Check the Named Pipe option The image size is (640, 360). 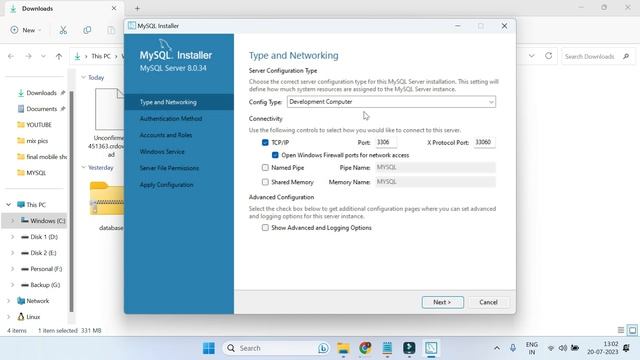[x=265, y=167]
